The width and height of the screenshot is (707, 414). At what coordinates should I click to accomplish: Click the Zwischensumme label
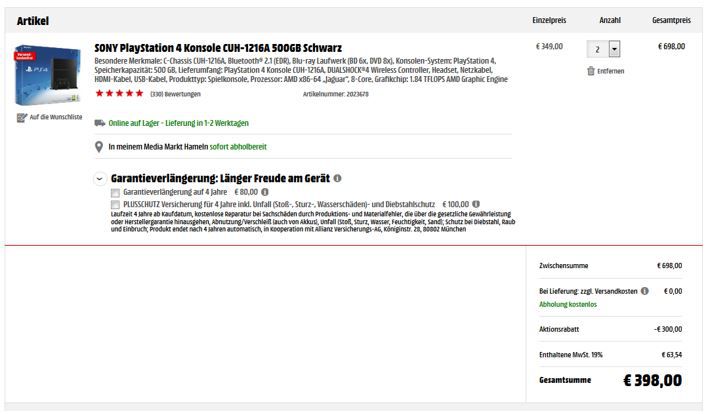pyautogui.click(x=564, y=266)
